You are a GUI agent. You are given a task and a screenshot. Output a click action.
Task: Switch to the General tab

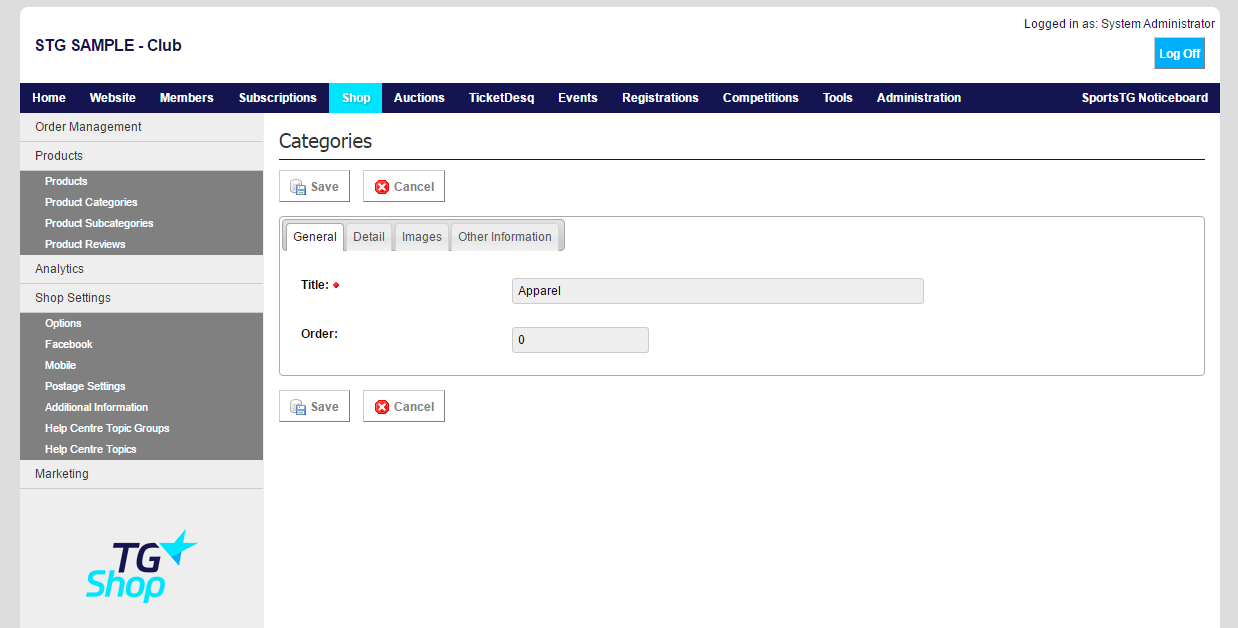pyautogui.click(x=315, y=237)
